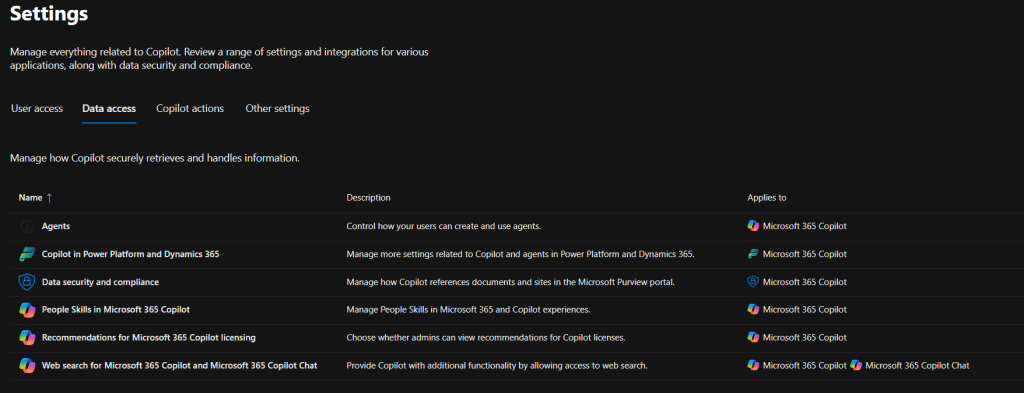This screenshot has width=1024, height=393.
Task: Open People Skills in Microsoft 365 Copilot
Action: (116, 309)
